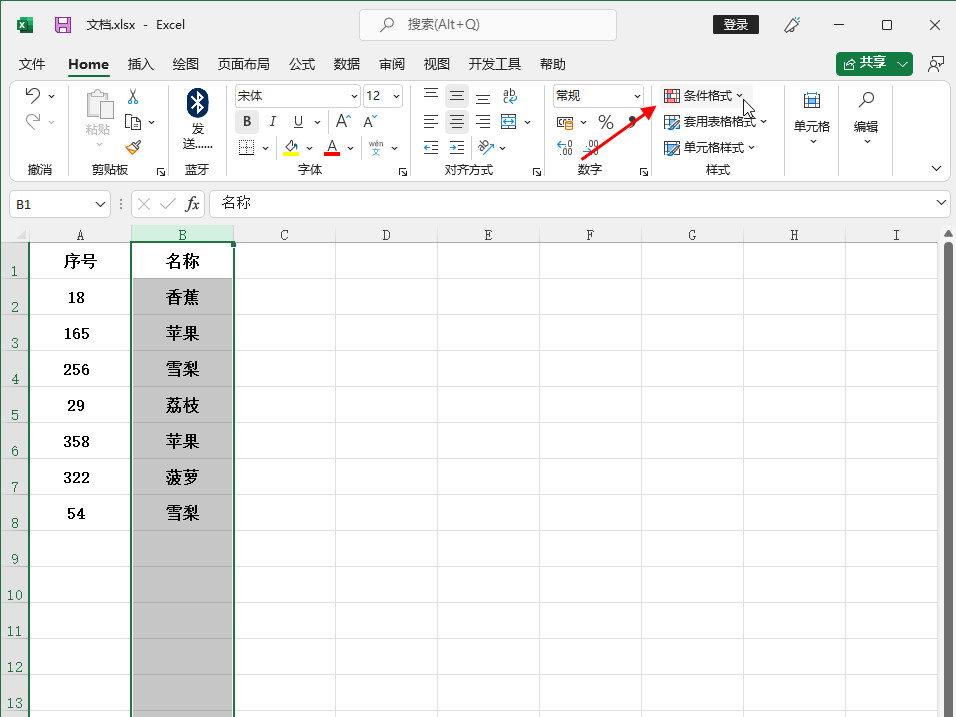
Task: Click the cell borders icon
Action: pyautogui.click(x=246, y=148)
